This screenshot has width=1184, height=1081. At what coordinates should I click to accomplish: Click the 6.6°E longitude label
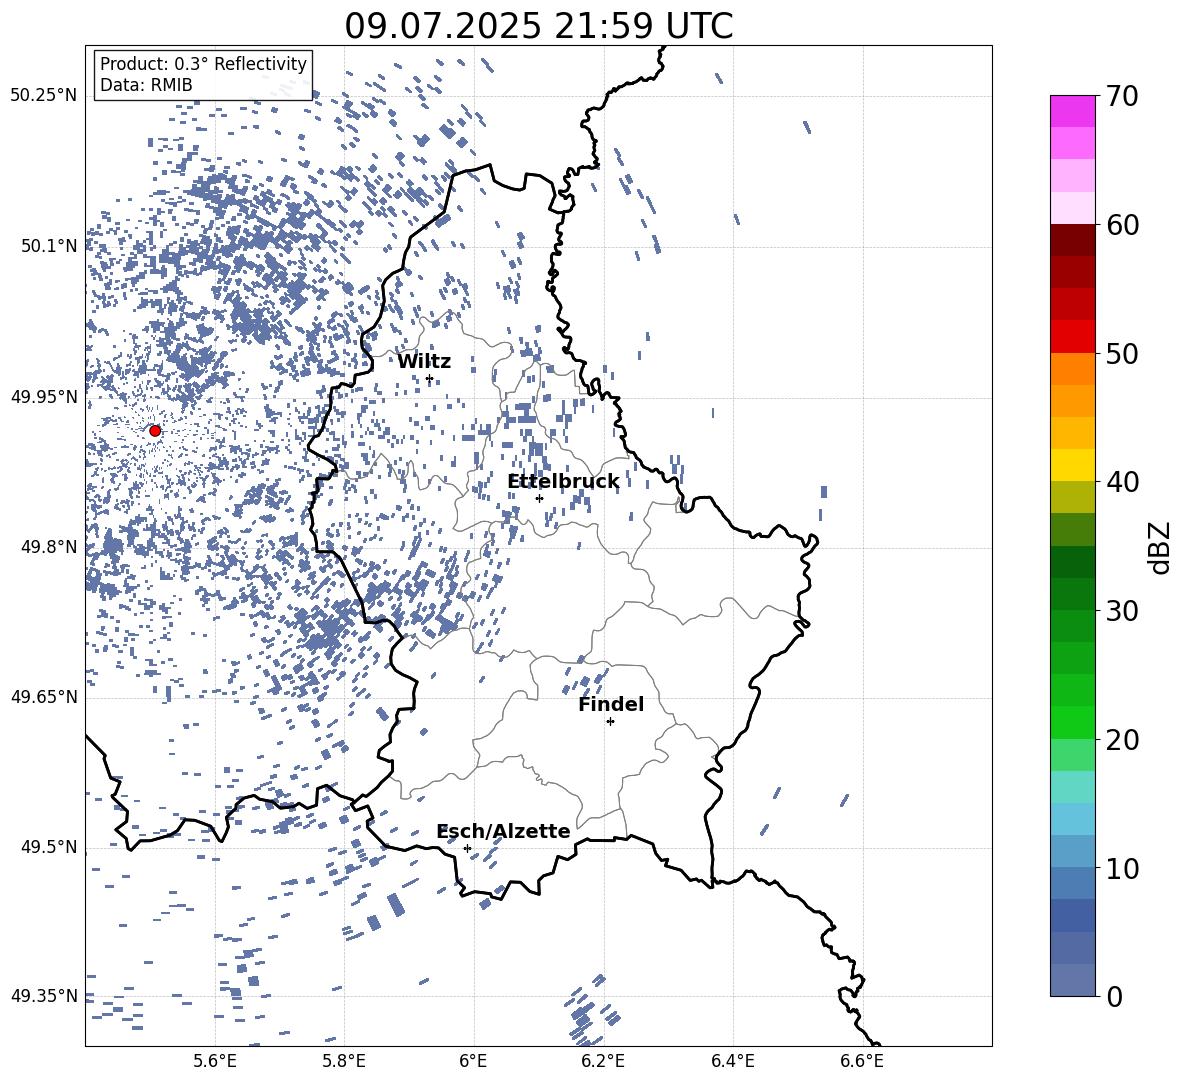862,1061
